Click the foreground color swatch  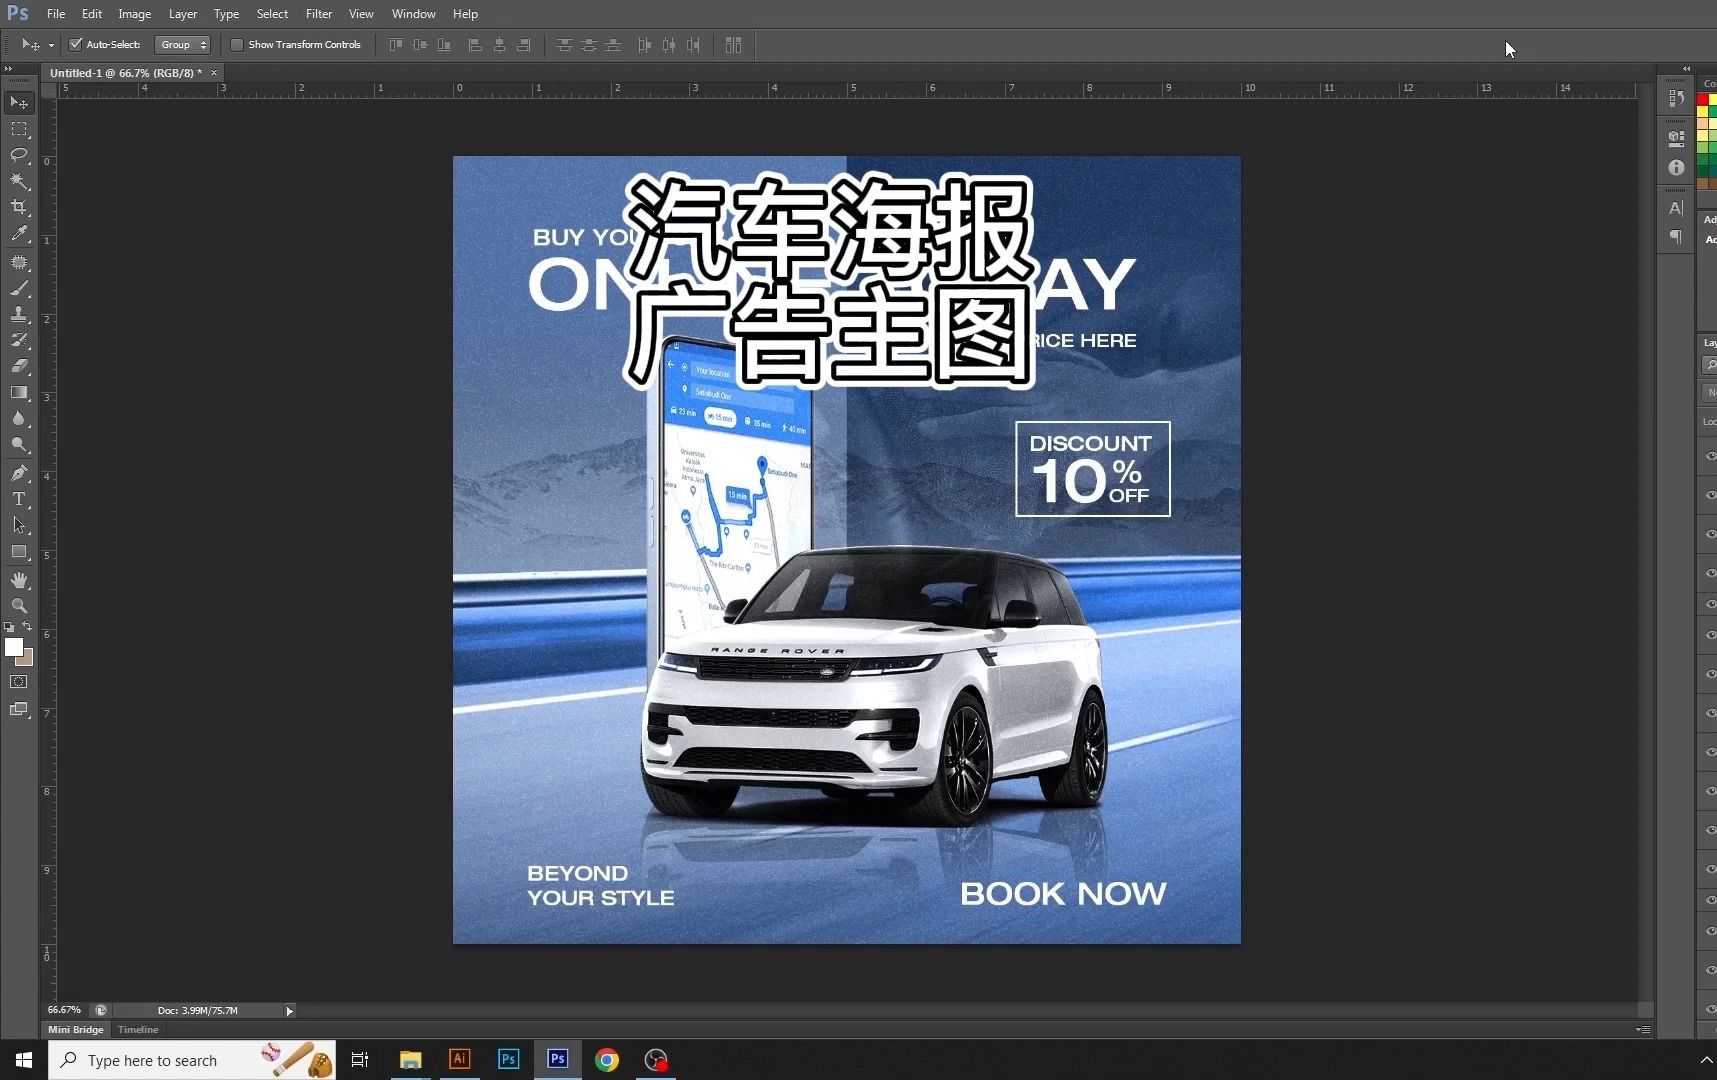tap(13, 647)
